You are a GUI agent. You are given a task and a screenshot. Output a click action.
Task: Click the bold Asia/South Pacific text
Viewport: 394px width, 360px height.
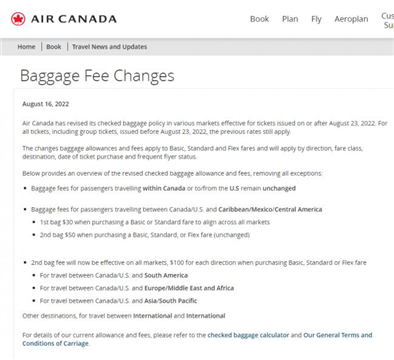tap(171, 301)
